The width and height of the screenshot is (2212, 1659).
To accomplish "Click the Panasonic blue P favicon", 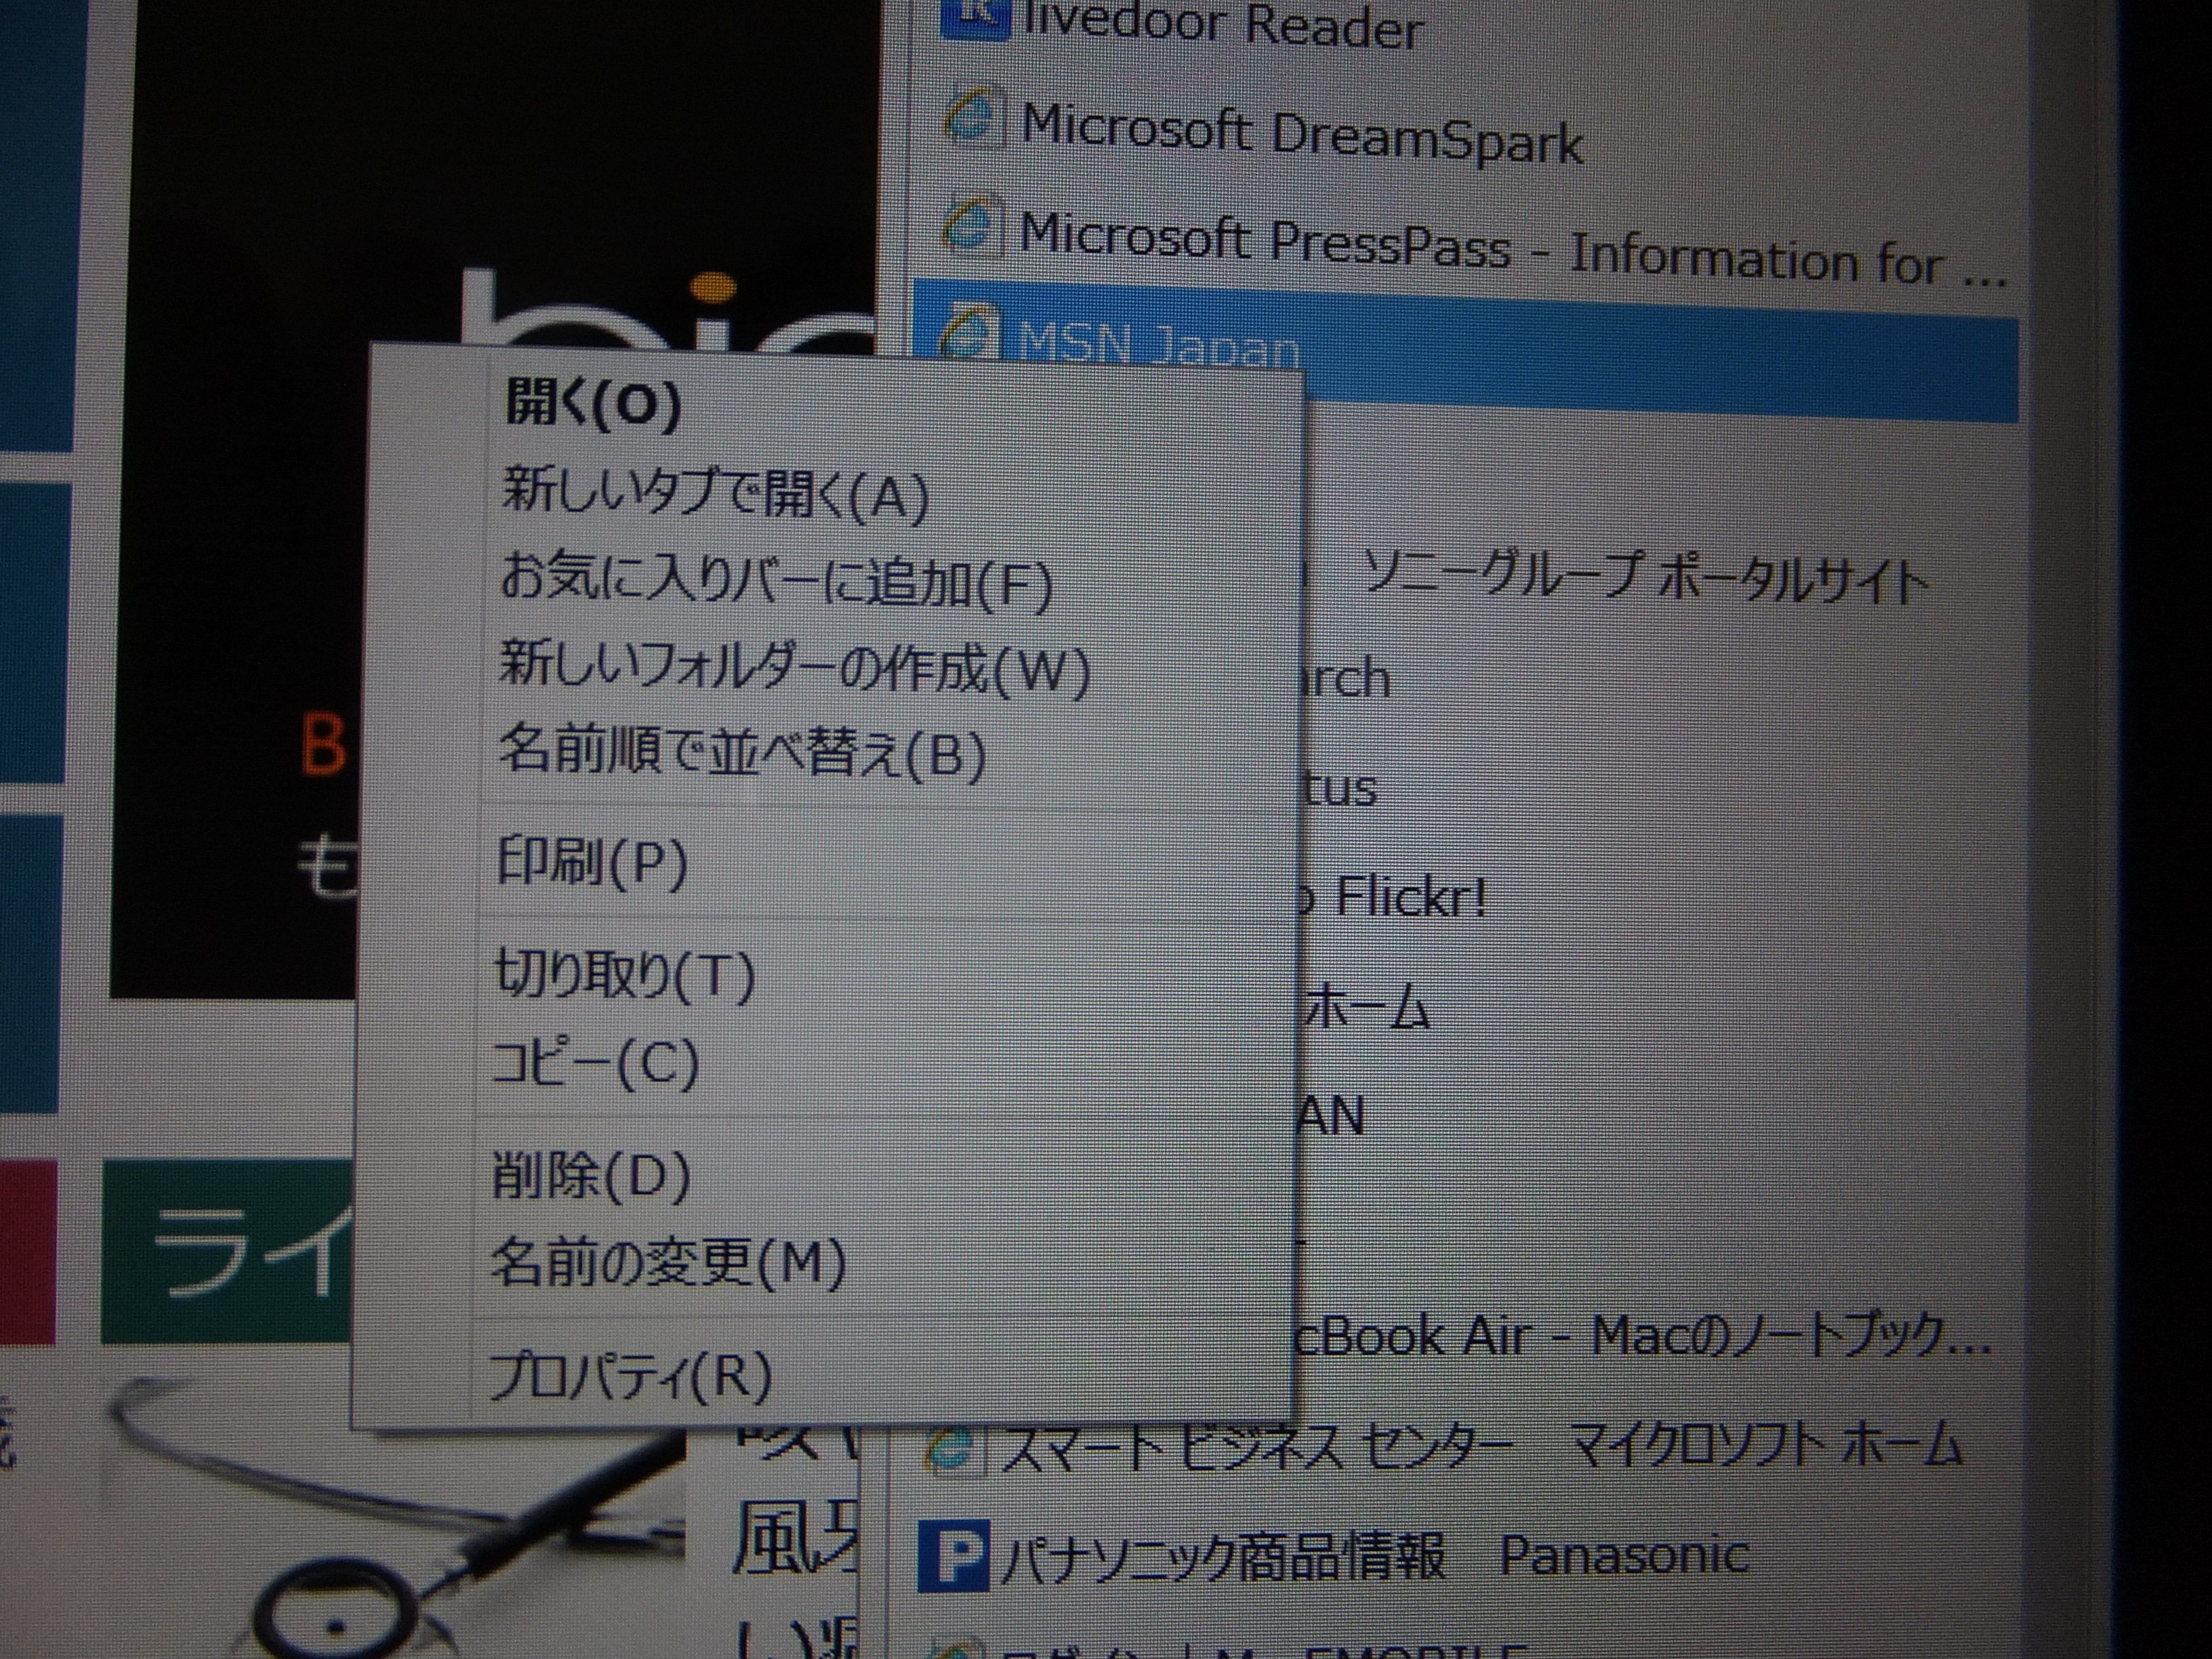I will point(954,1555).
